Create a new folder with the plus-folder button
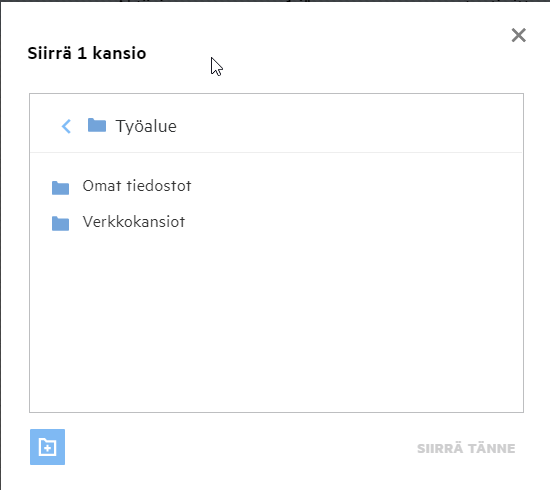550x490 pixels. 47,447
